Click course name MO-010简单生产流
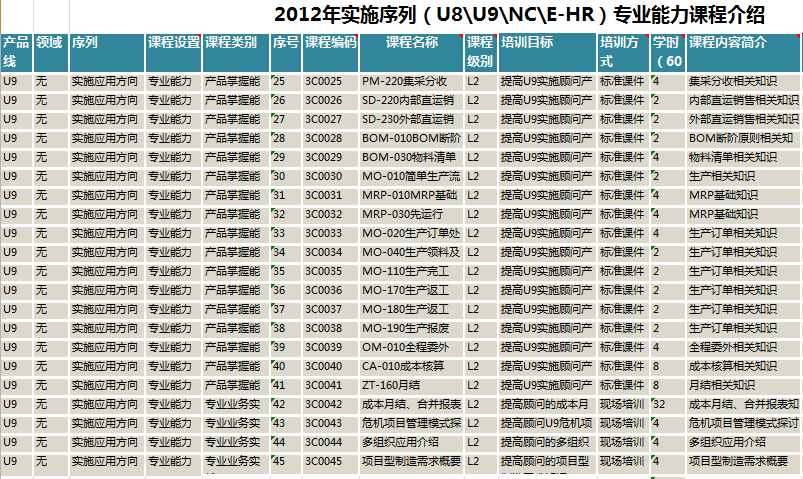Viewport: 803px width, 479px height. point(411,176)
